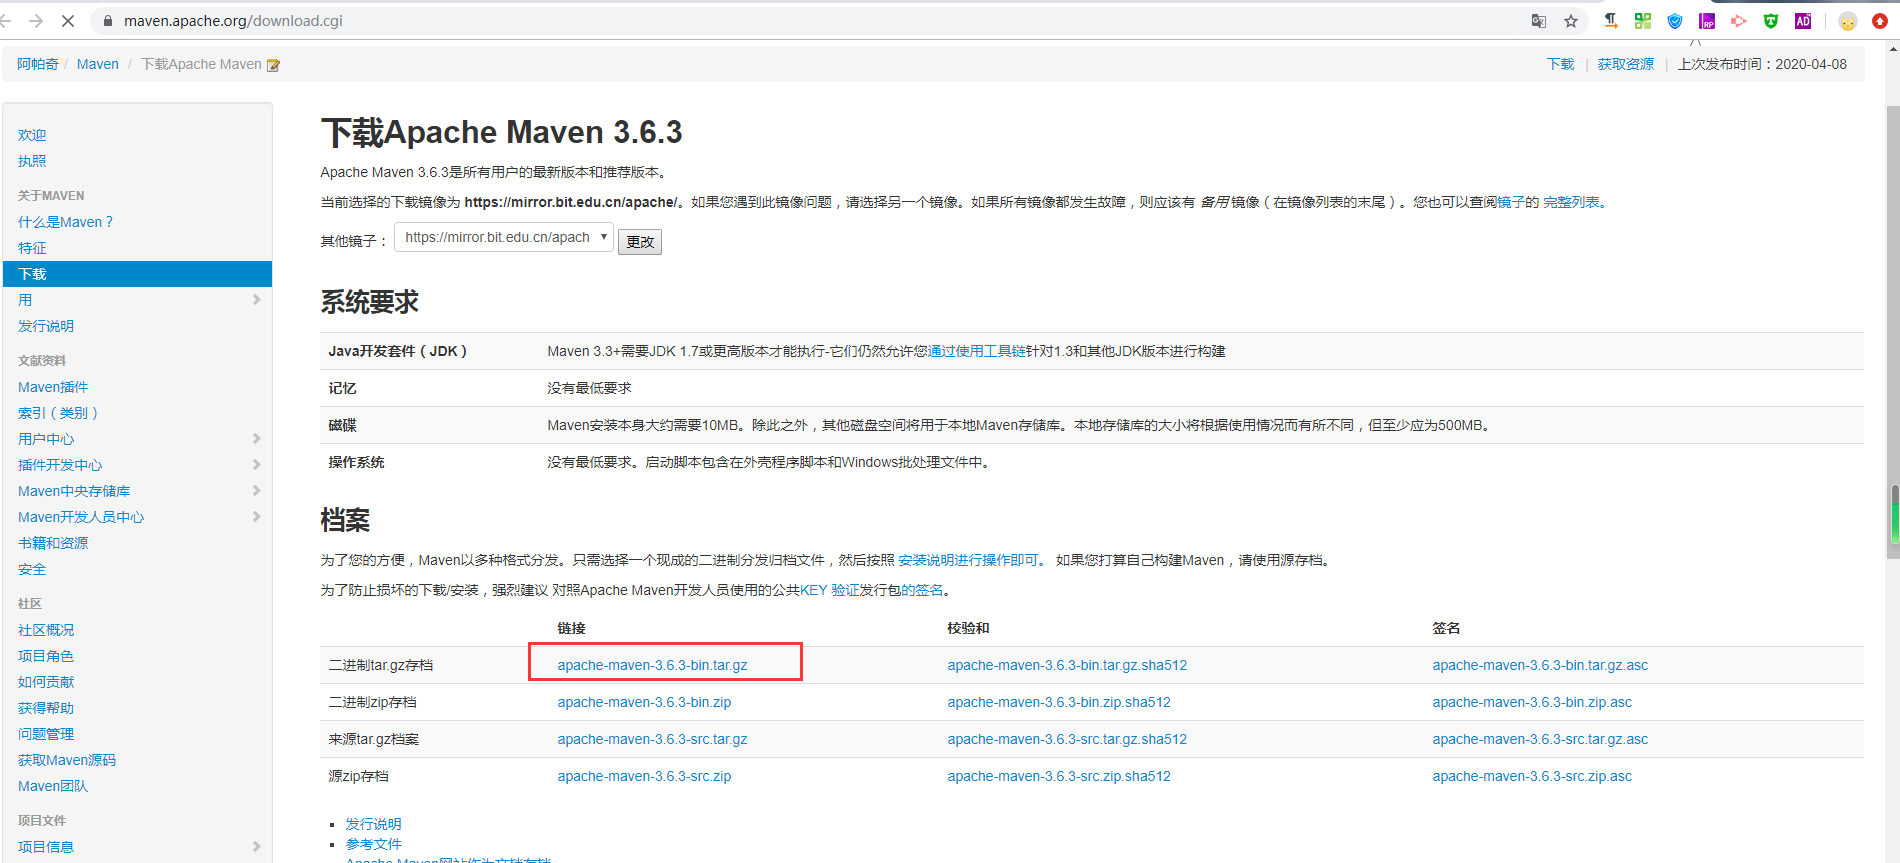Viewport: 1900px width, 863px height.
Task: Download apache-maven-3.6.3-bin.tar.gz
Action: point(652,665)
